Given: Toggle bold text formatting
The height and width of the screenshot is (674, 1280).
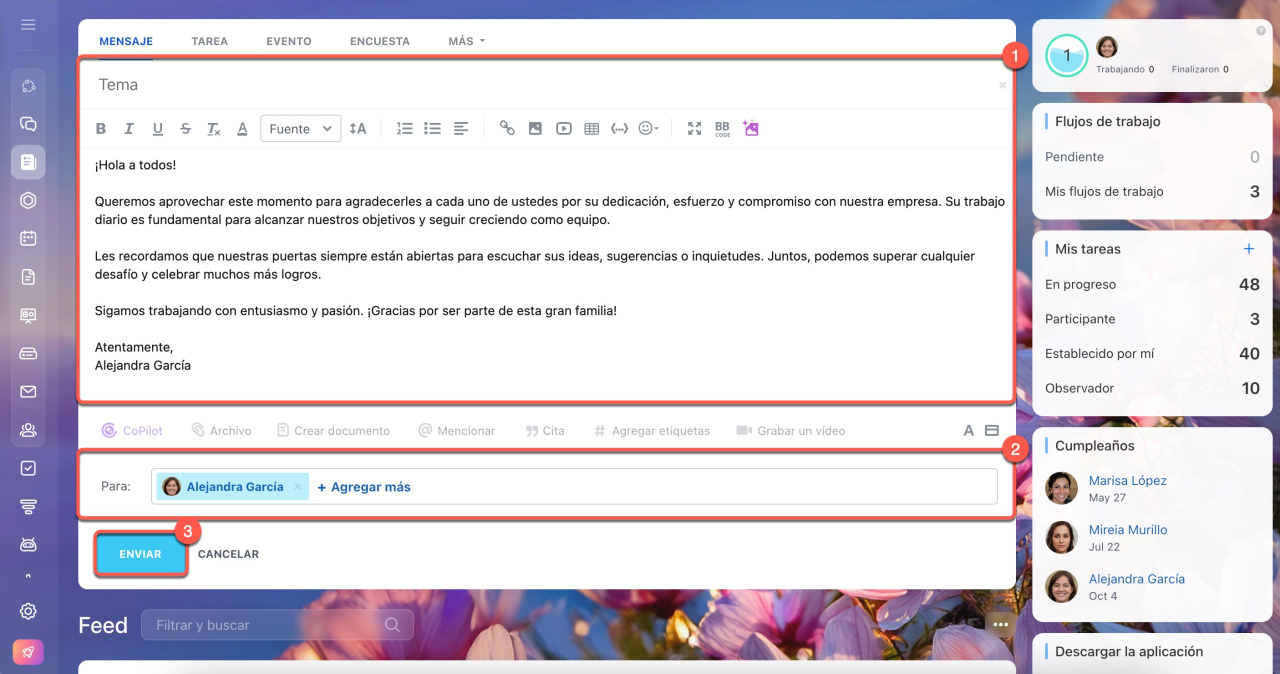Looking at the screenshot, I should pyautogui.click(x=101, y=129).
